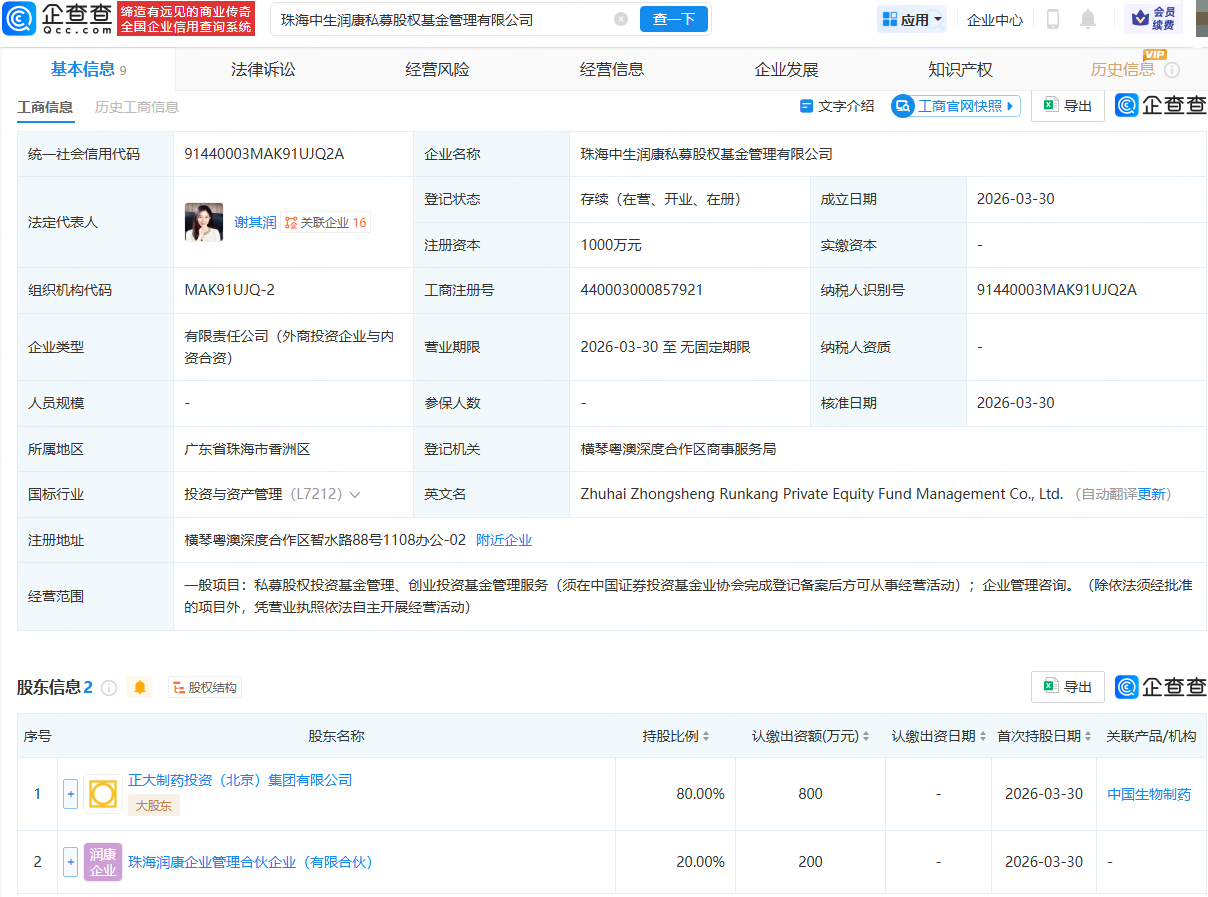The width and height of the screenshot is (1208, 897).
Task: Open the Excel 导出 export icon above shareholder table
Action: point(1067,687)
